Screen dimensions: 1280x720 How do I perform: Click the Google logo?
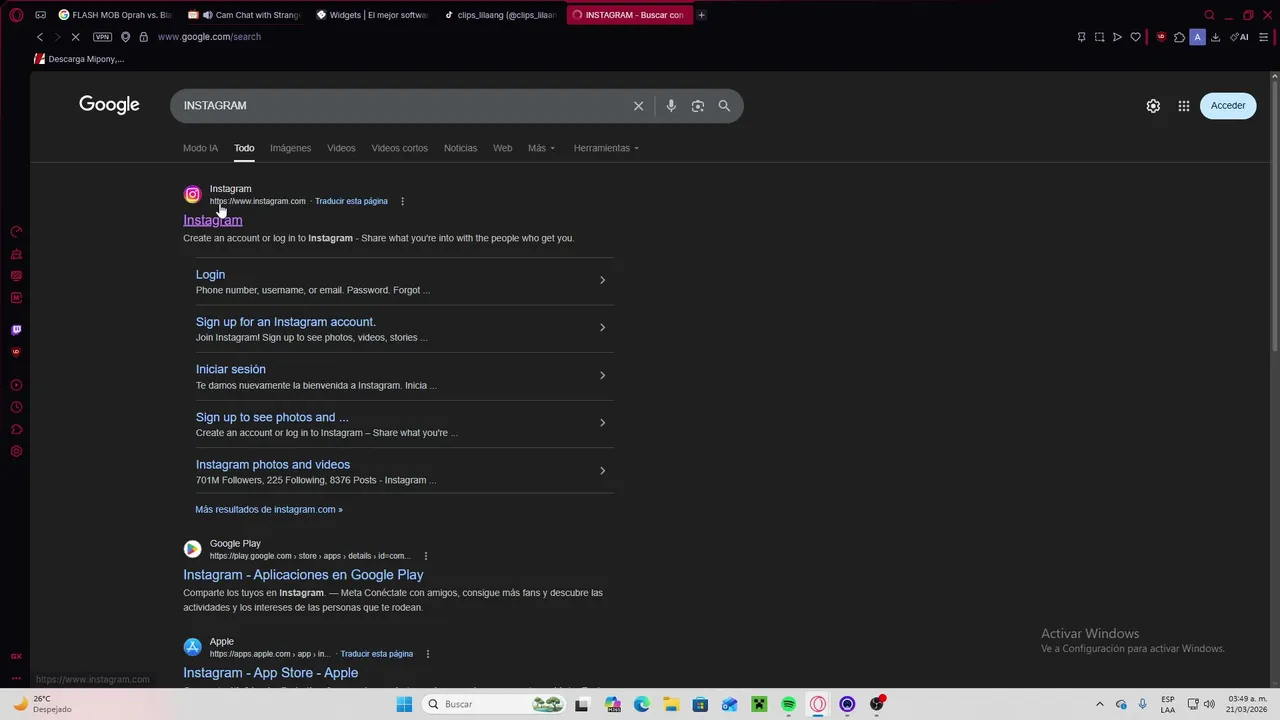[109, 105]
